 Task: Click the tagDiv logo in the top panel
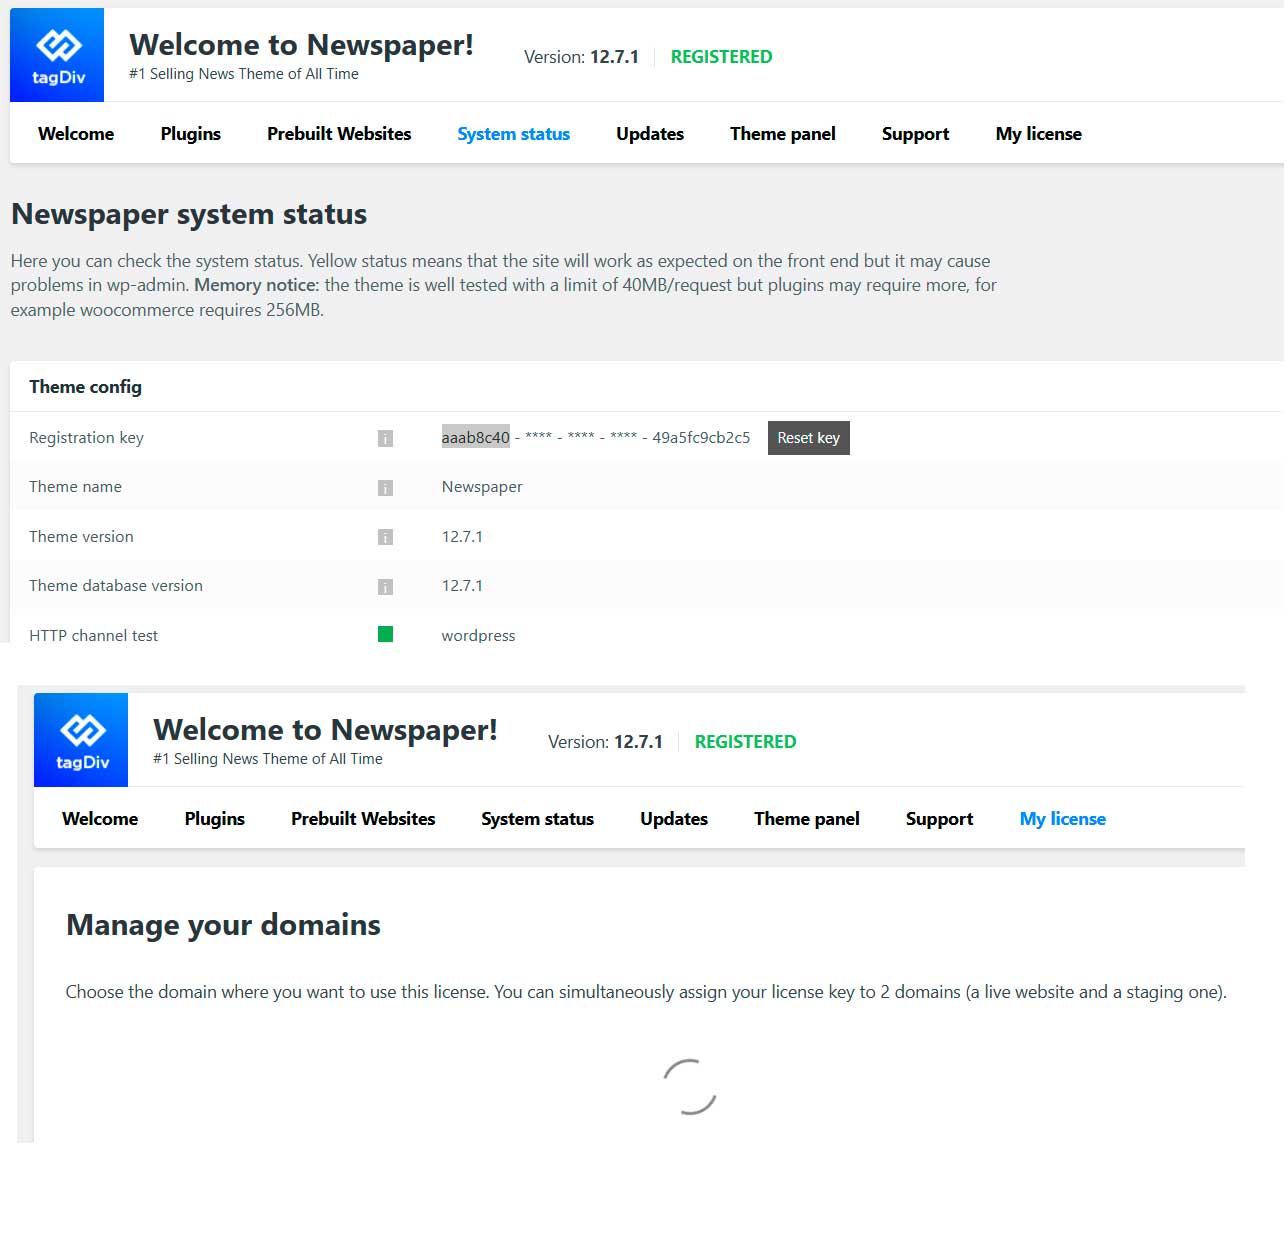(57, 55)
